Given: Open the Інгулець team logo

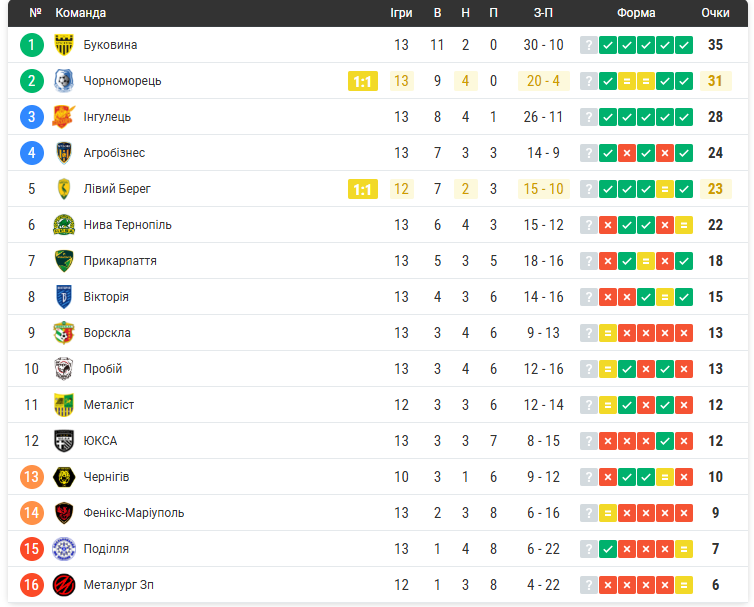Looking at the screenshot, I should point(64,117).
